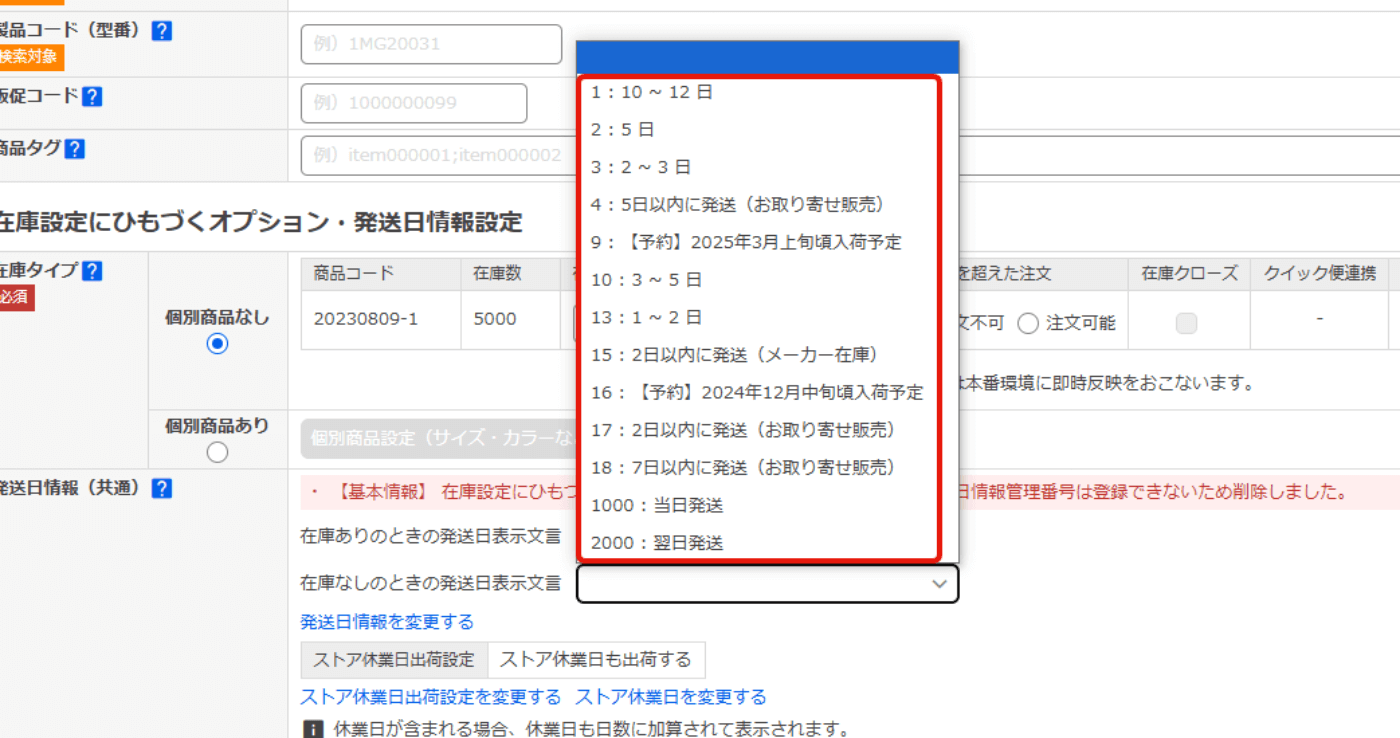1400x738 pixels.
Task: Click 在庫ありのときの発送日表示文言 label
Action: 431,536
